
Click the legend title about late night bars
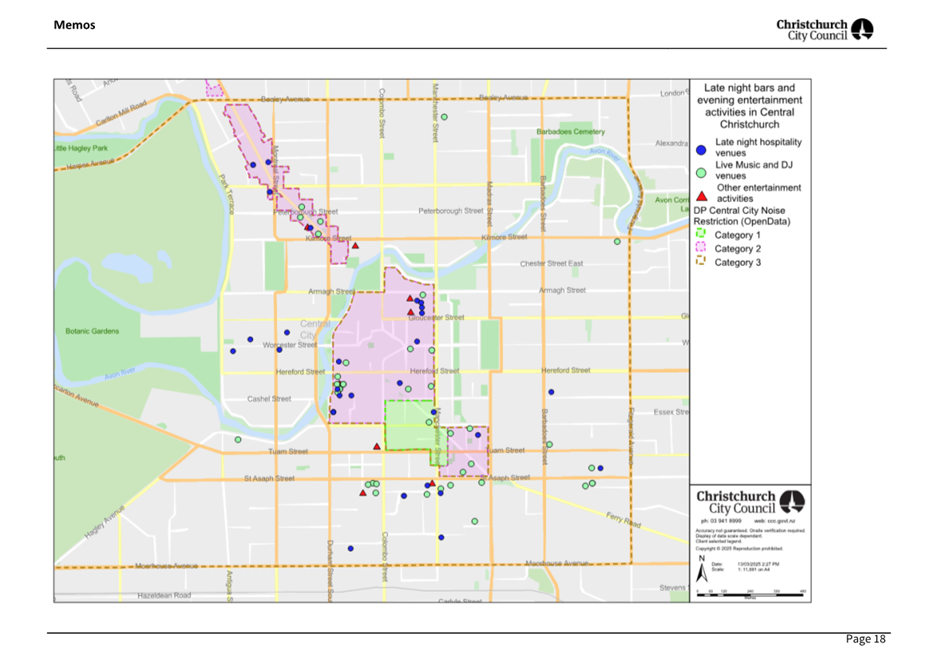[x=750, y=106]
